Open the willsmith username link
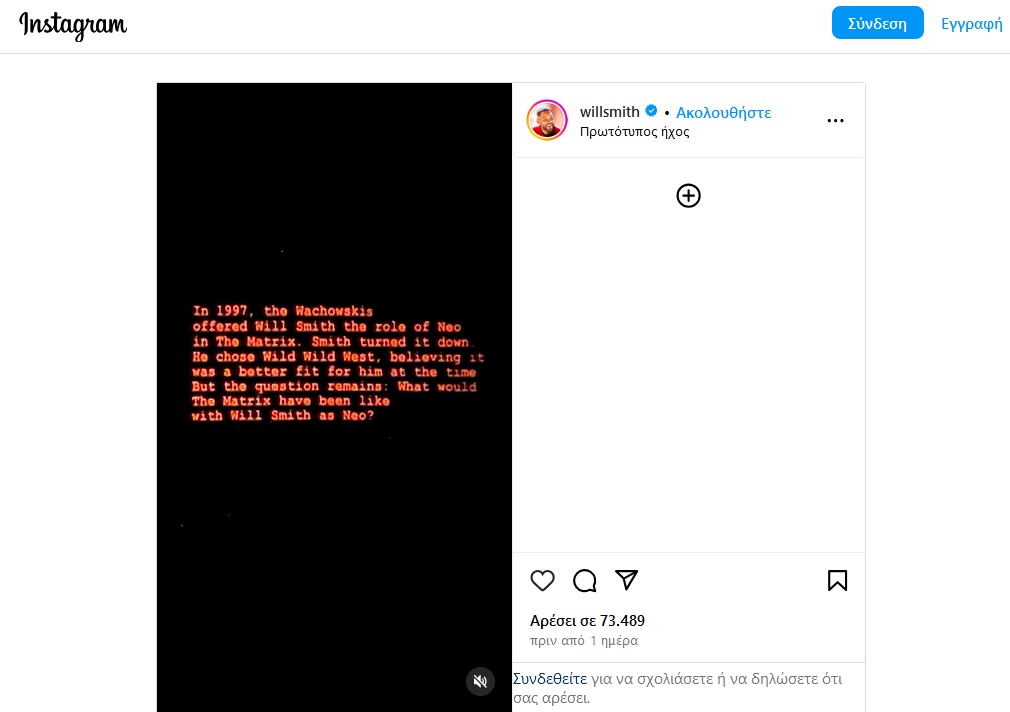This screenshot has width=1010, height=712. tap(609, 111)
